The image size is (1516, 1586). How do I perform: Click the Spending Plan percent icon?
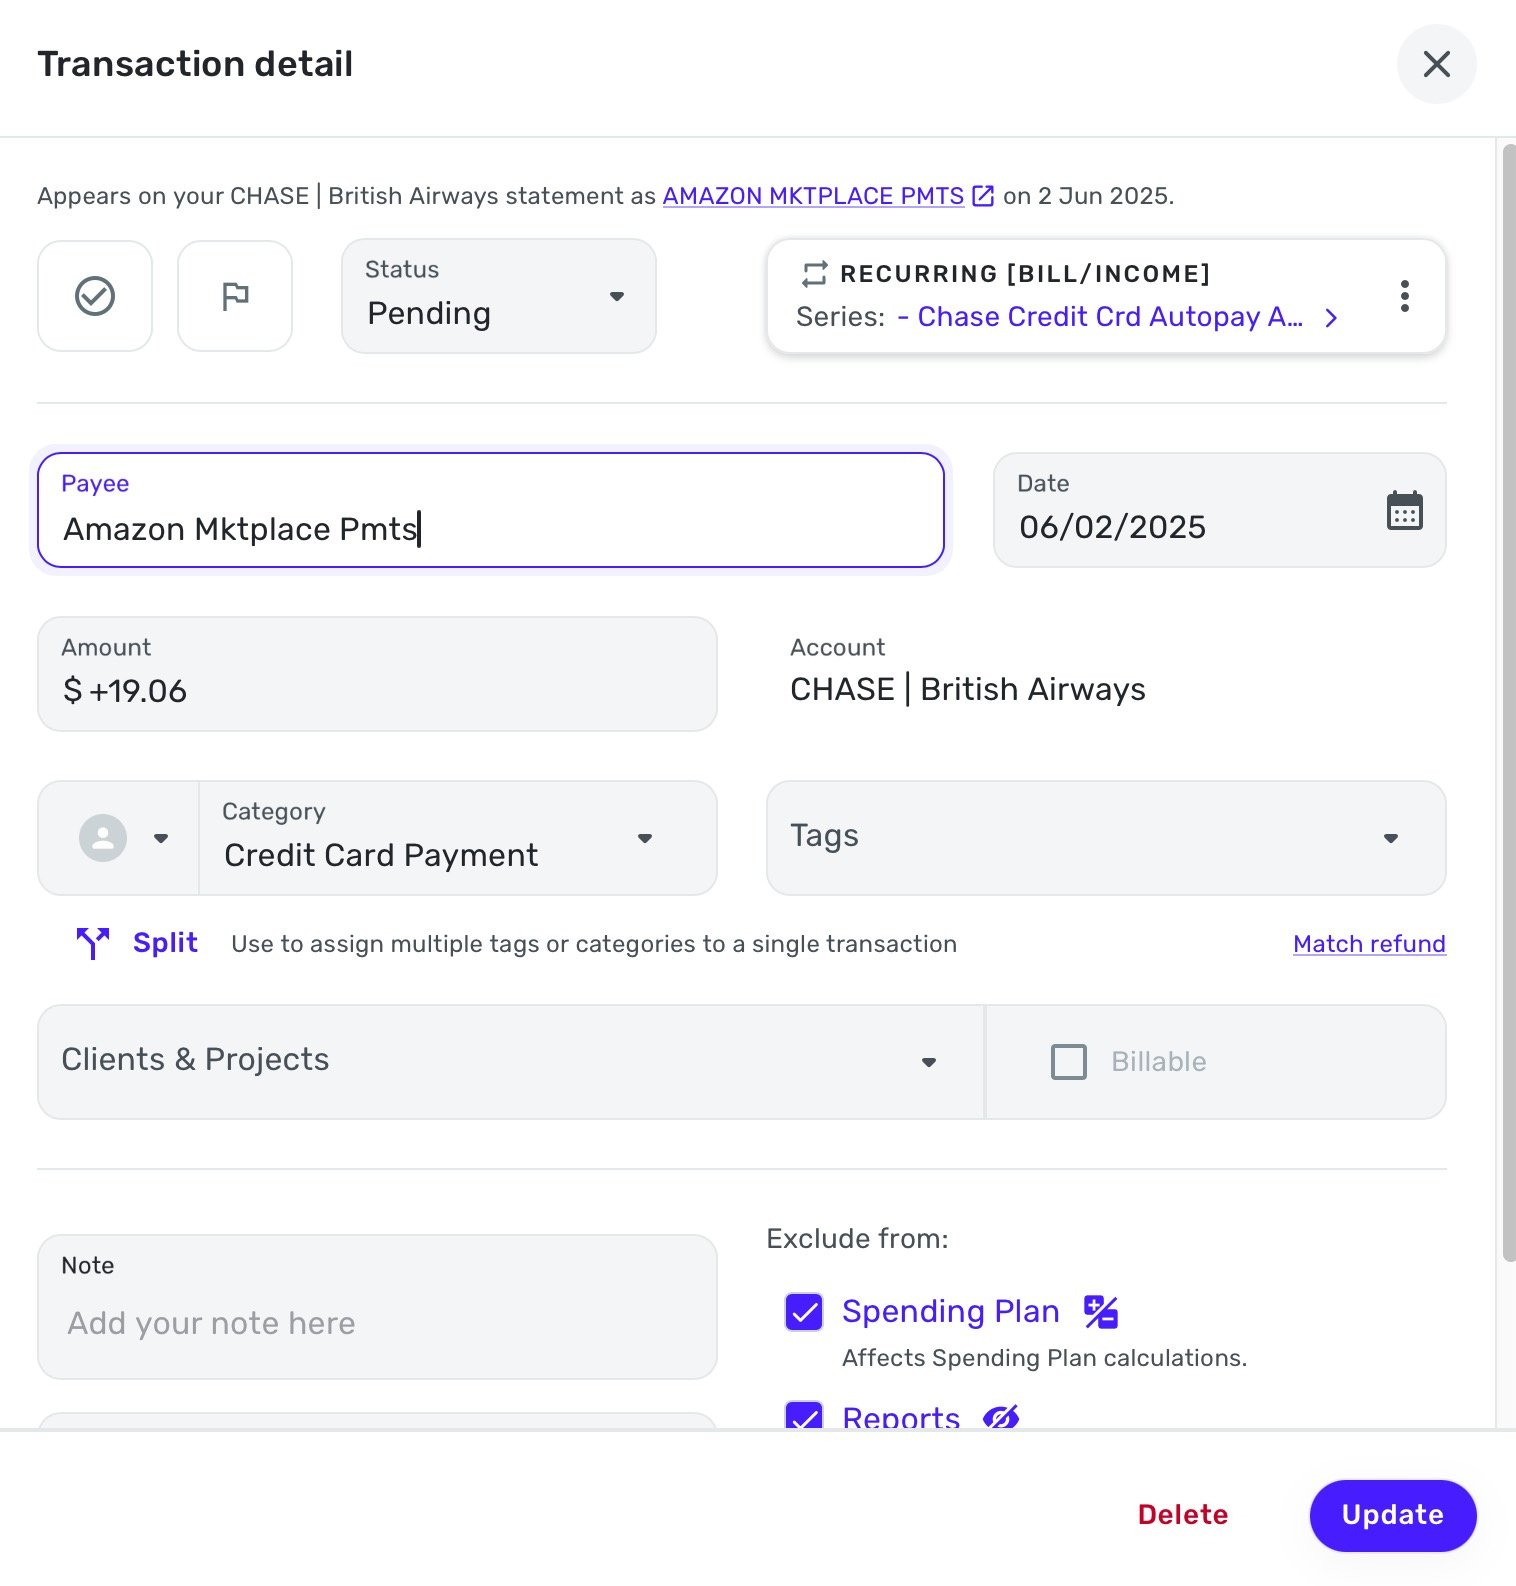[x=1101, y=1311]
